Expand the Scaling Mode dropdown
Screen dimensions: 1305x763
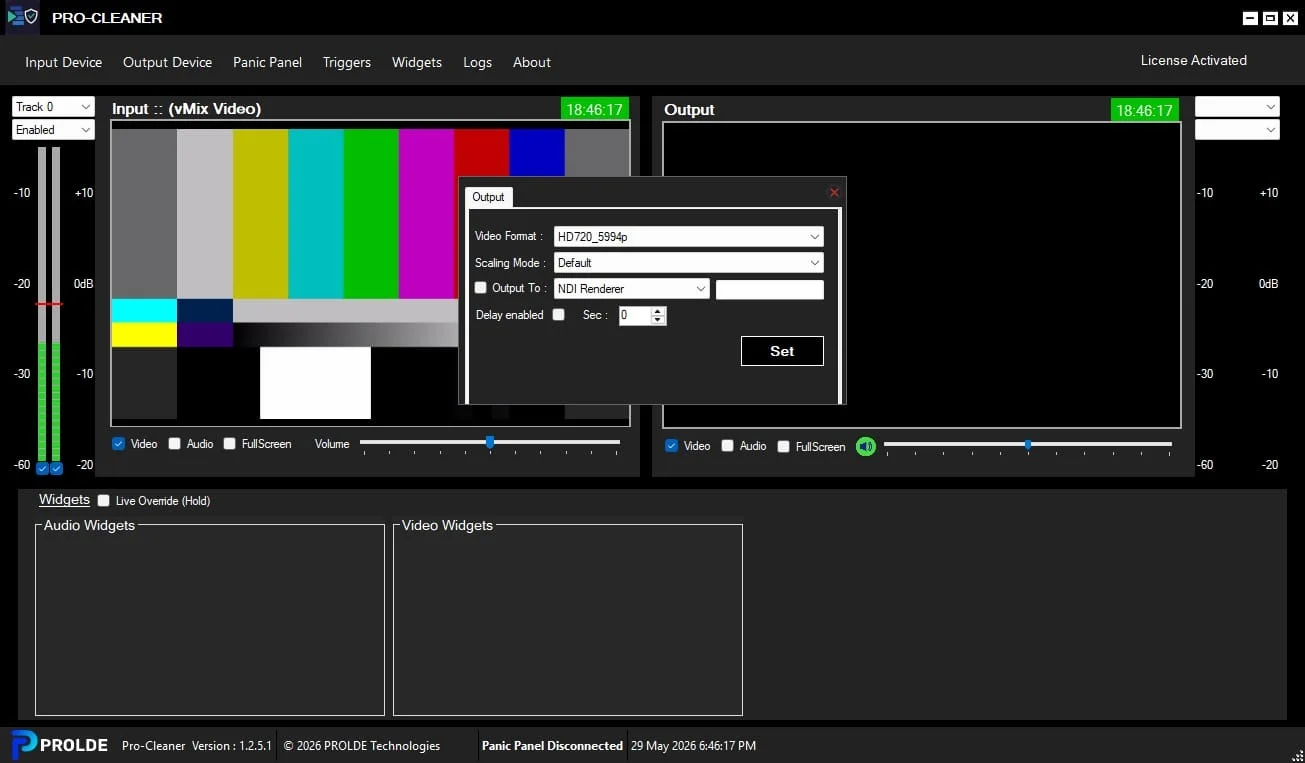689,263
